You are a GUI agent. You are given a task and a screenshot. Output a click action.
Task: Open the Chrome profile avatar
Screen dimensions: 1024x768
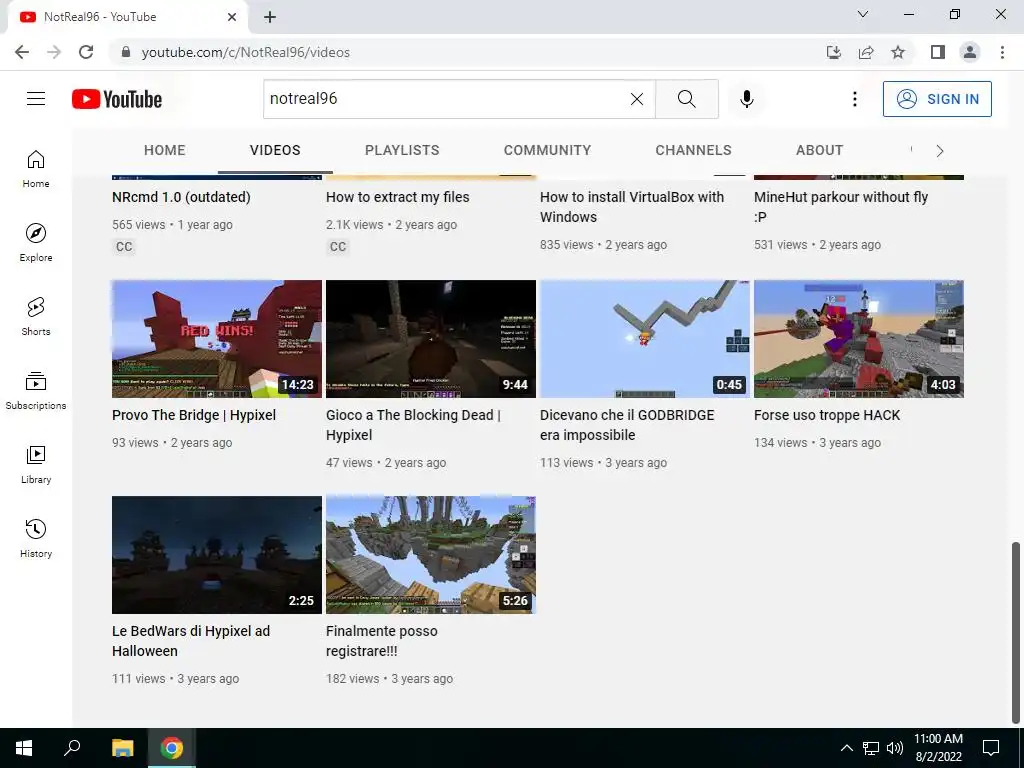pos(970,52)
